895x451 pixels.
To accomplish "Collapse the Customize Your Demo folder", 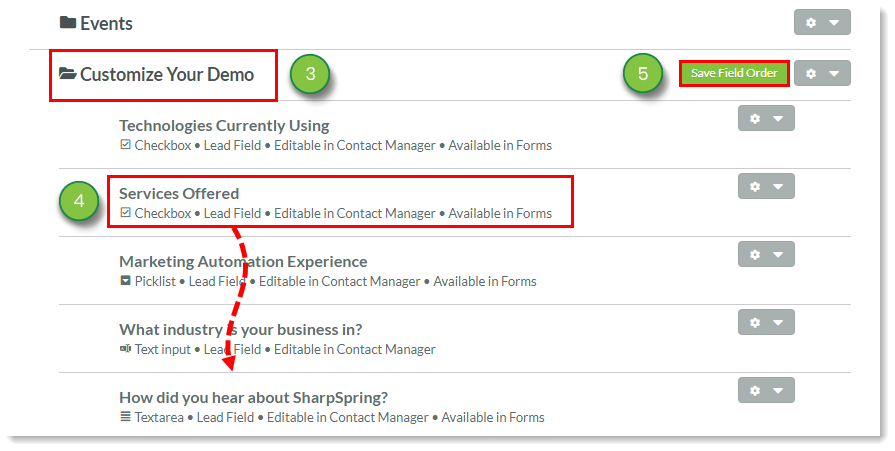I will pyautogui.click(x=167, y=74).
